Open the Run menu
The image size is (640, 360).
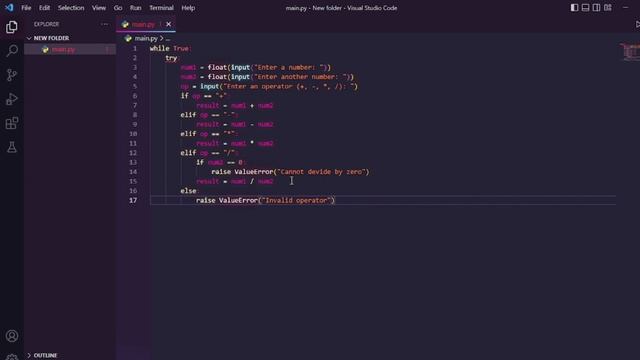pos(136,8)
